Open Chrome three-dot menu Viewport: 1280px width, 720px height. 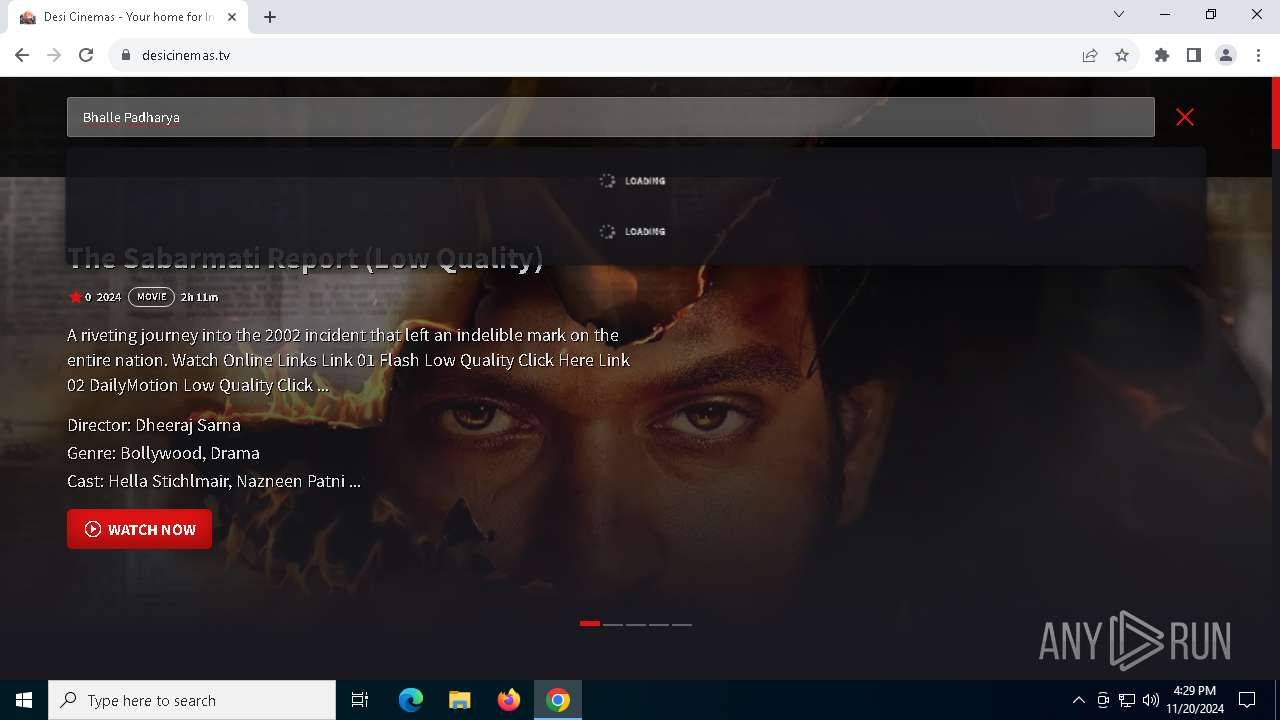(1258, 55)
